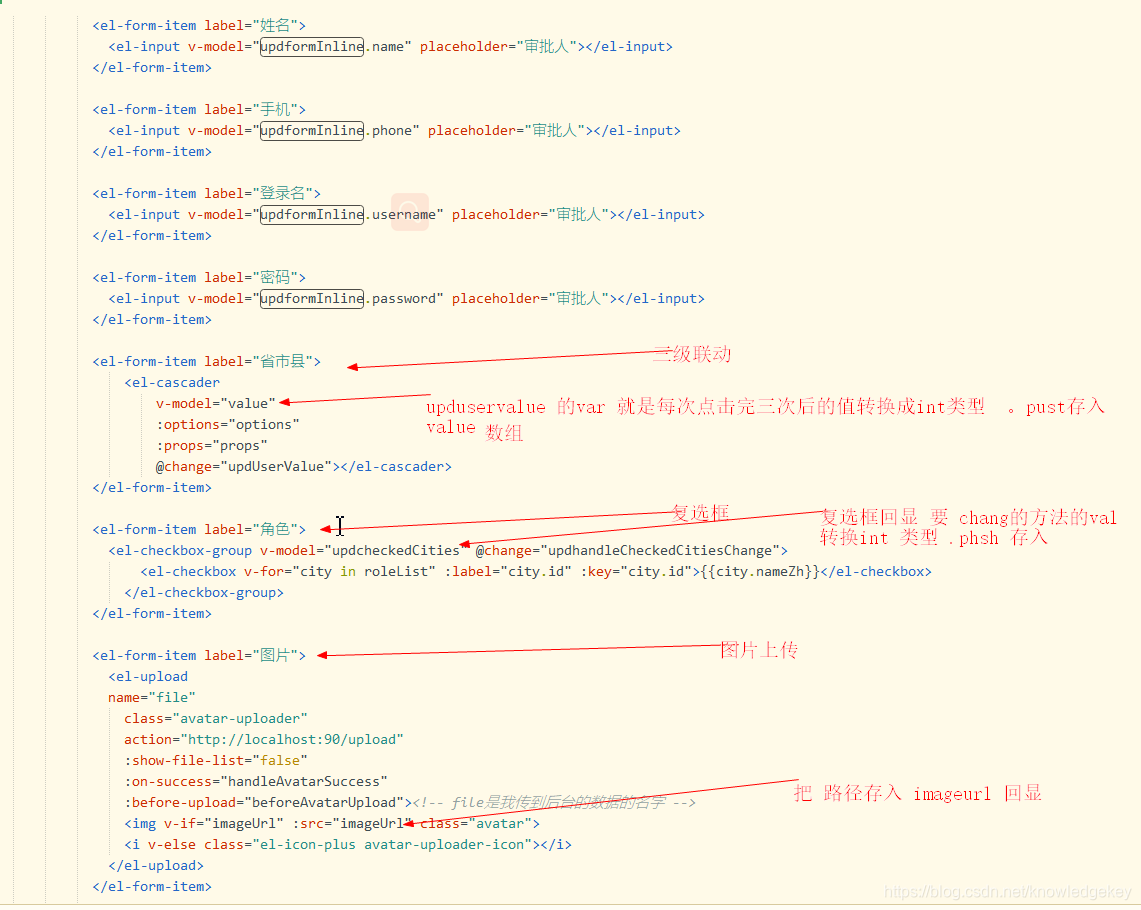
Task: Click the label="图片" form-item opening tag
Action: tap(199, 655)
